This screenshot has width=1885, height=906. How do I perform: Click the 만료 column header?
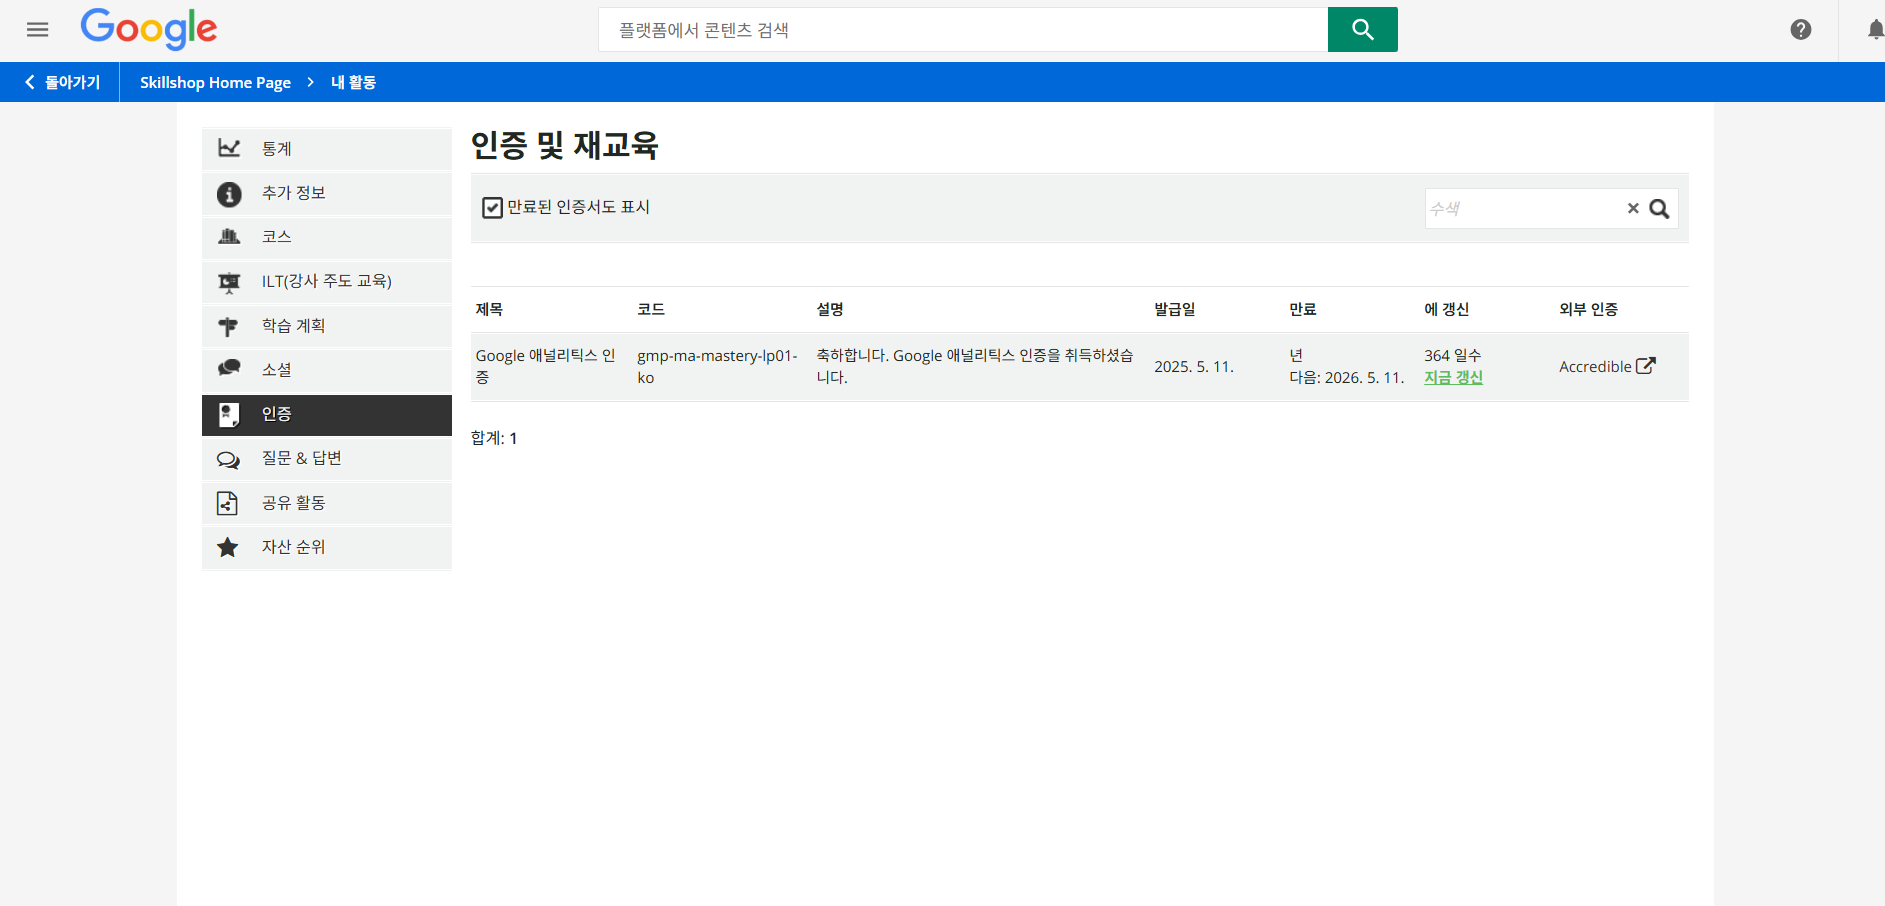point(1302,309)
